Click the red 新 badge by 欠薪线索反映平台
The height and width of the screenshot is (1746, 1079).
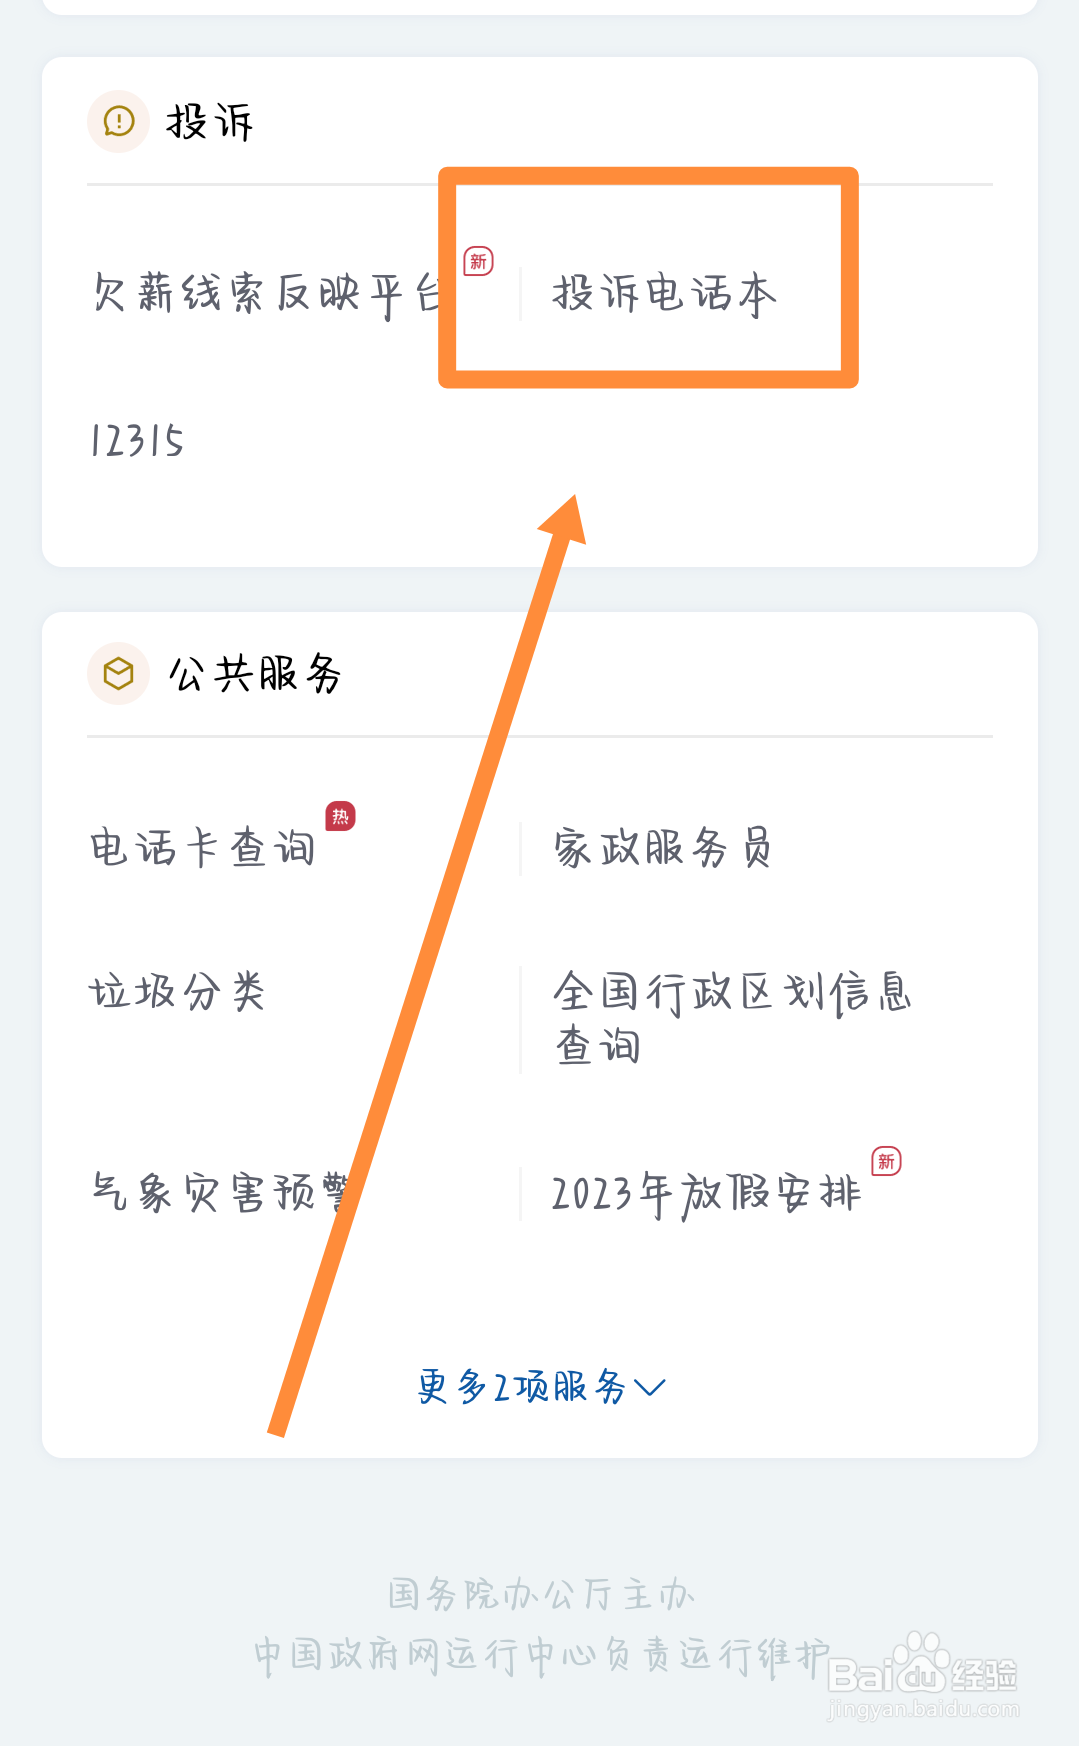click(x=478, y=261)
